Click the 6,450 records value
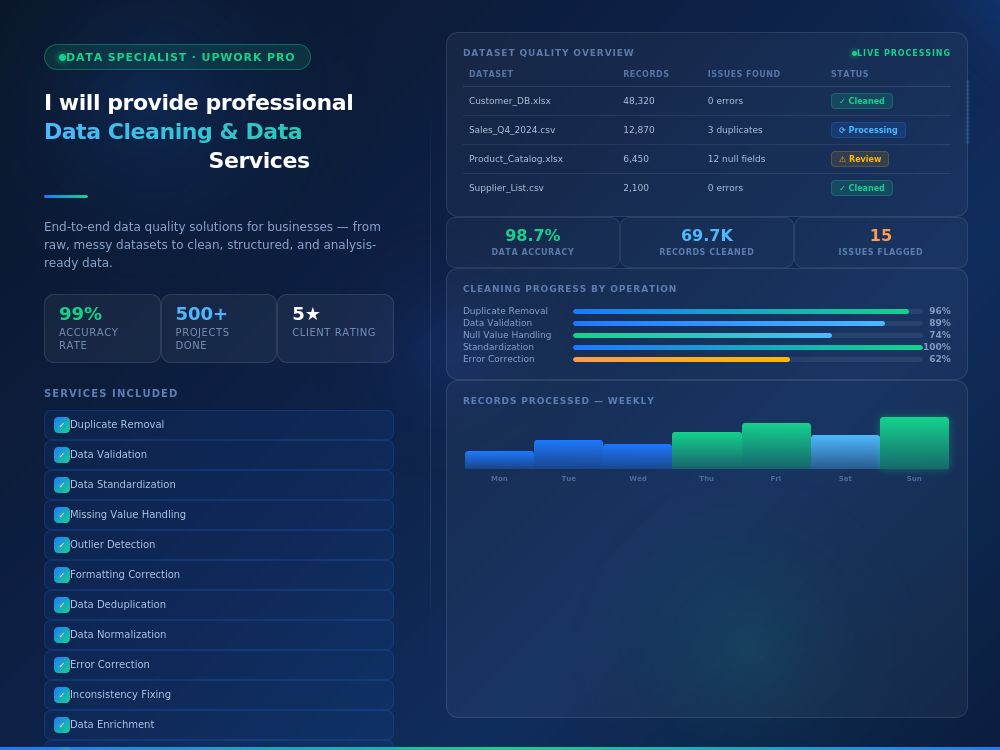The height and width of the screenshot is (750, 1000). (x=636, y=159)
